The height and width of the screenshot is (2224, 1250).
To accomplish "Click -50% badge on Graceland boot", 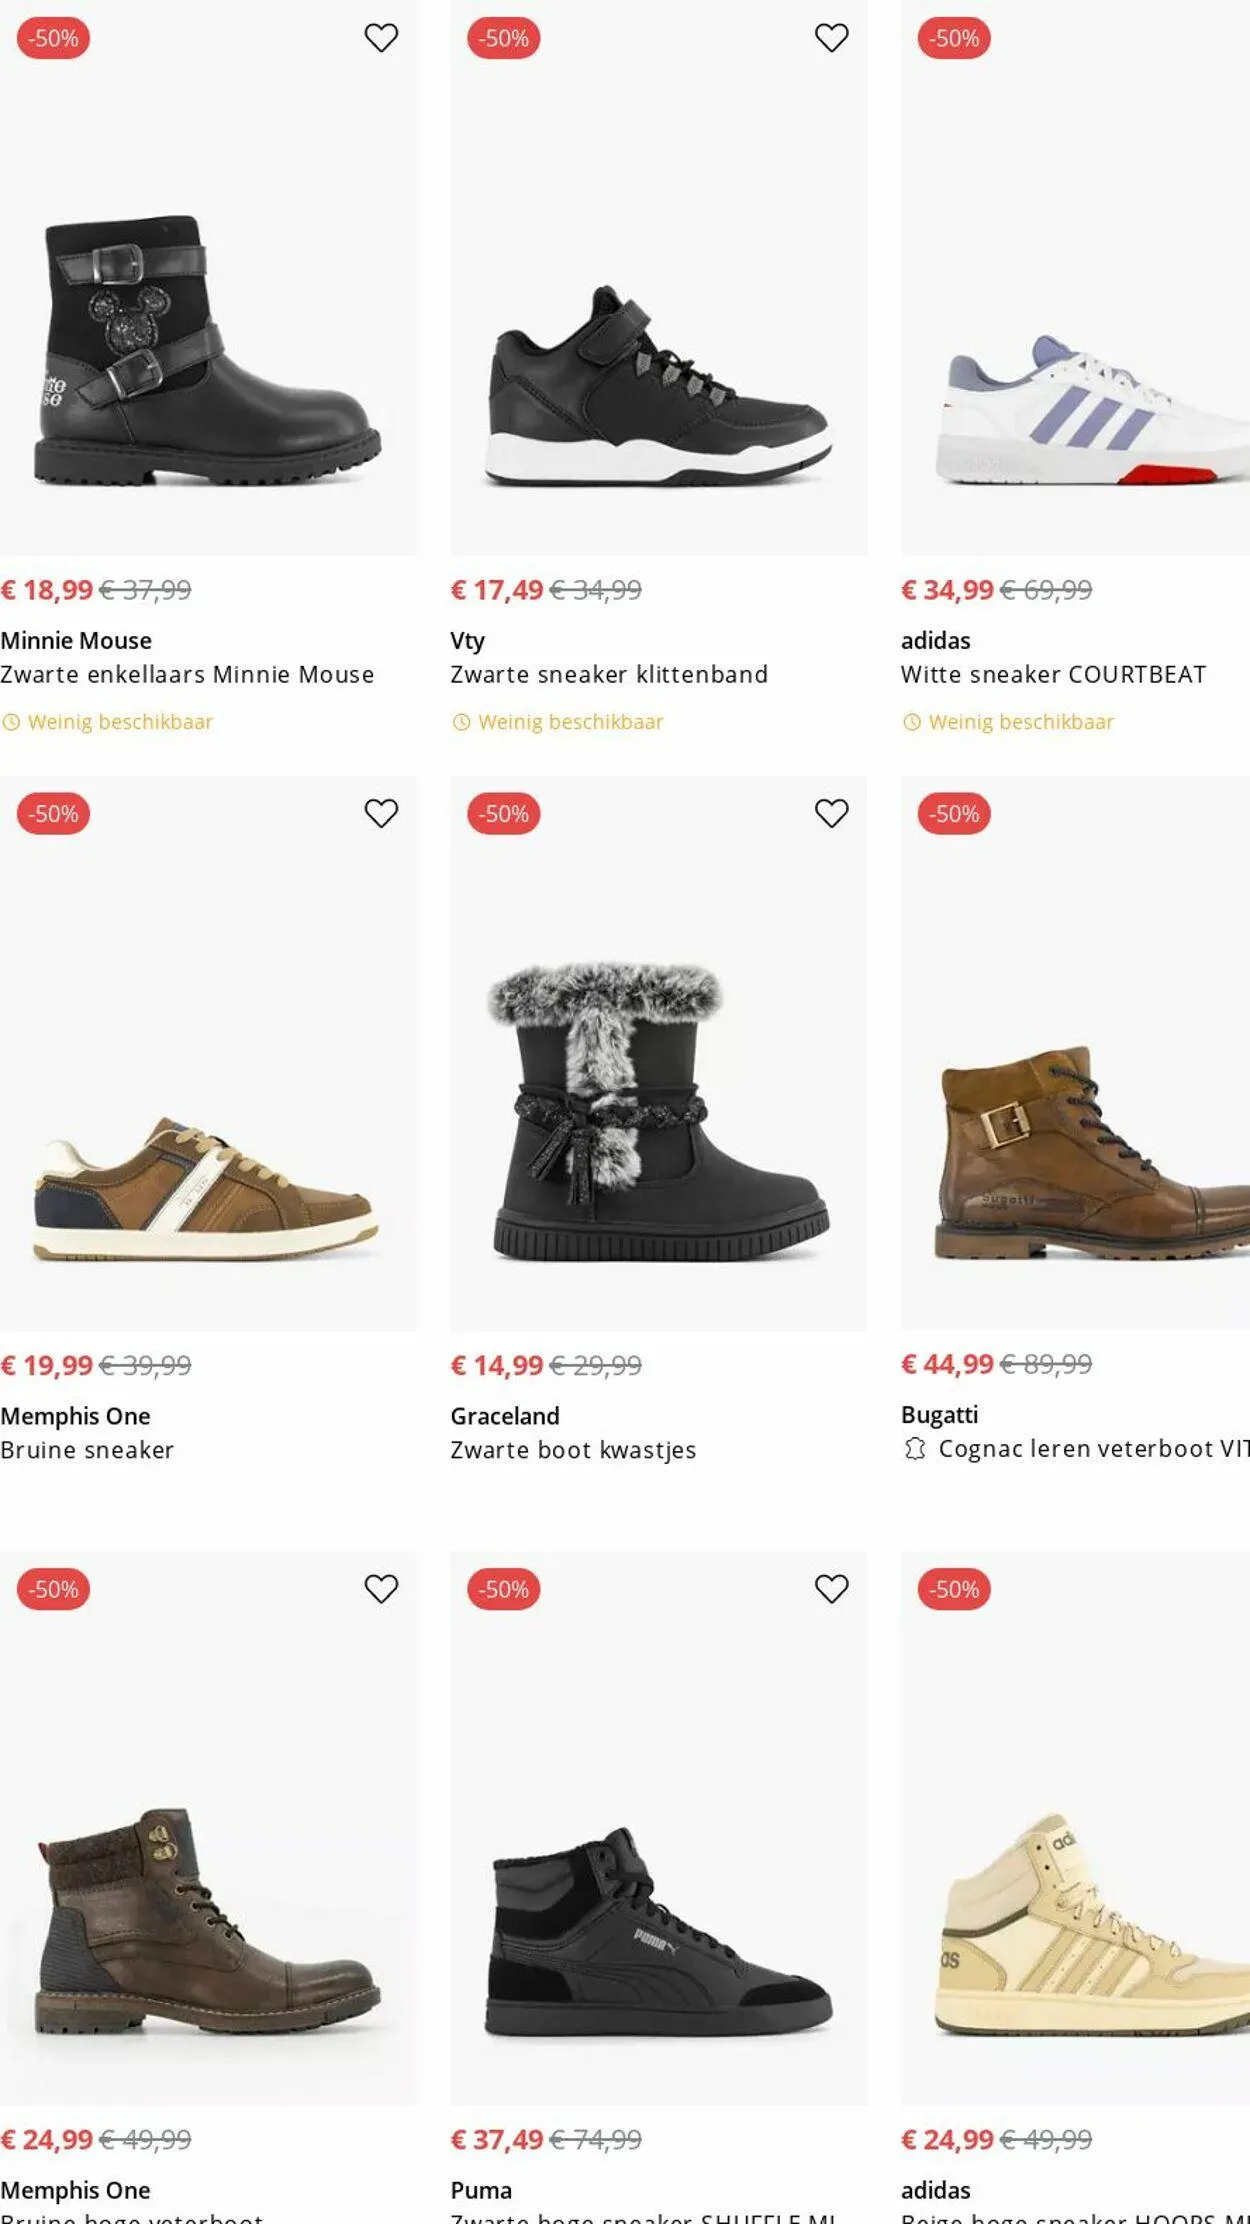I will pyautogui.click(x=503, y=813).
